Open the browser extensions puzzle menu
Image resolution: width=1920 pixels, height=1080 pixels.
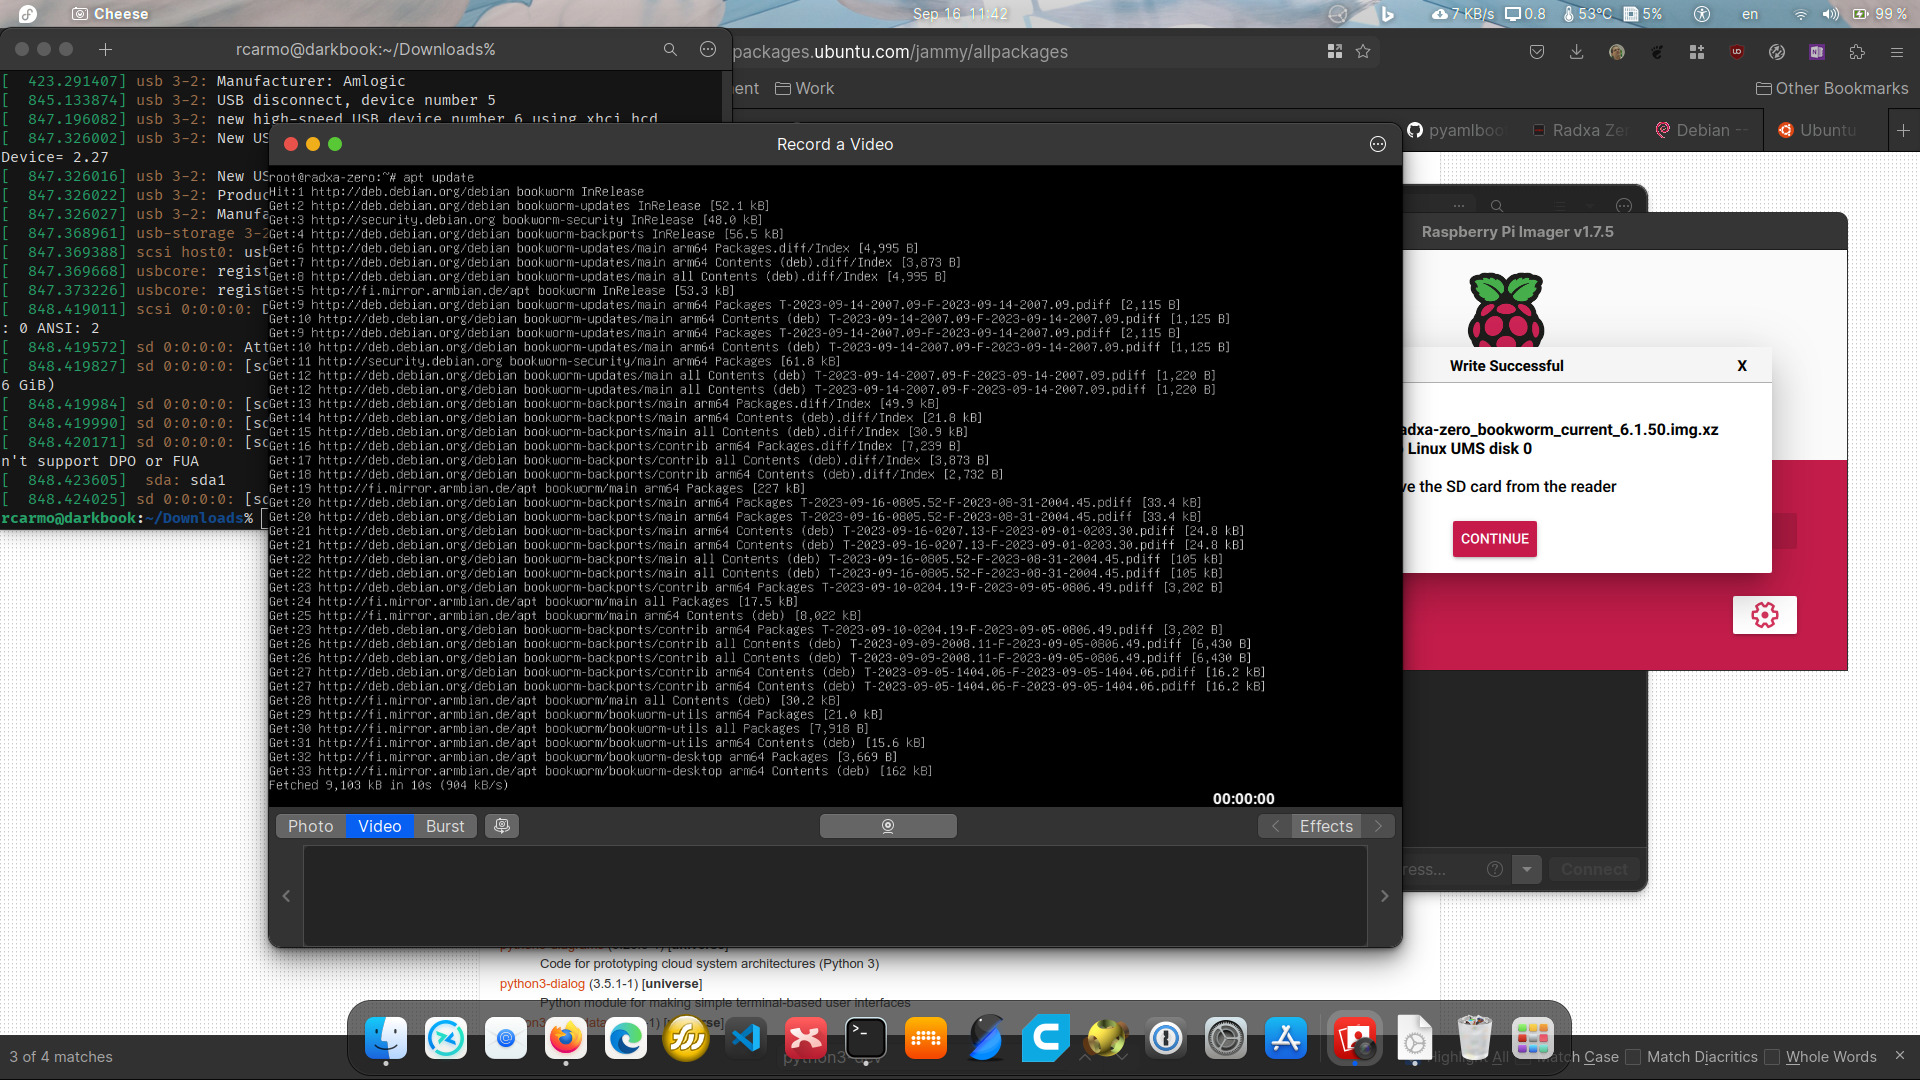coord(1857,52)
